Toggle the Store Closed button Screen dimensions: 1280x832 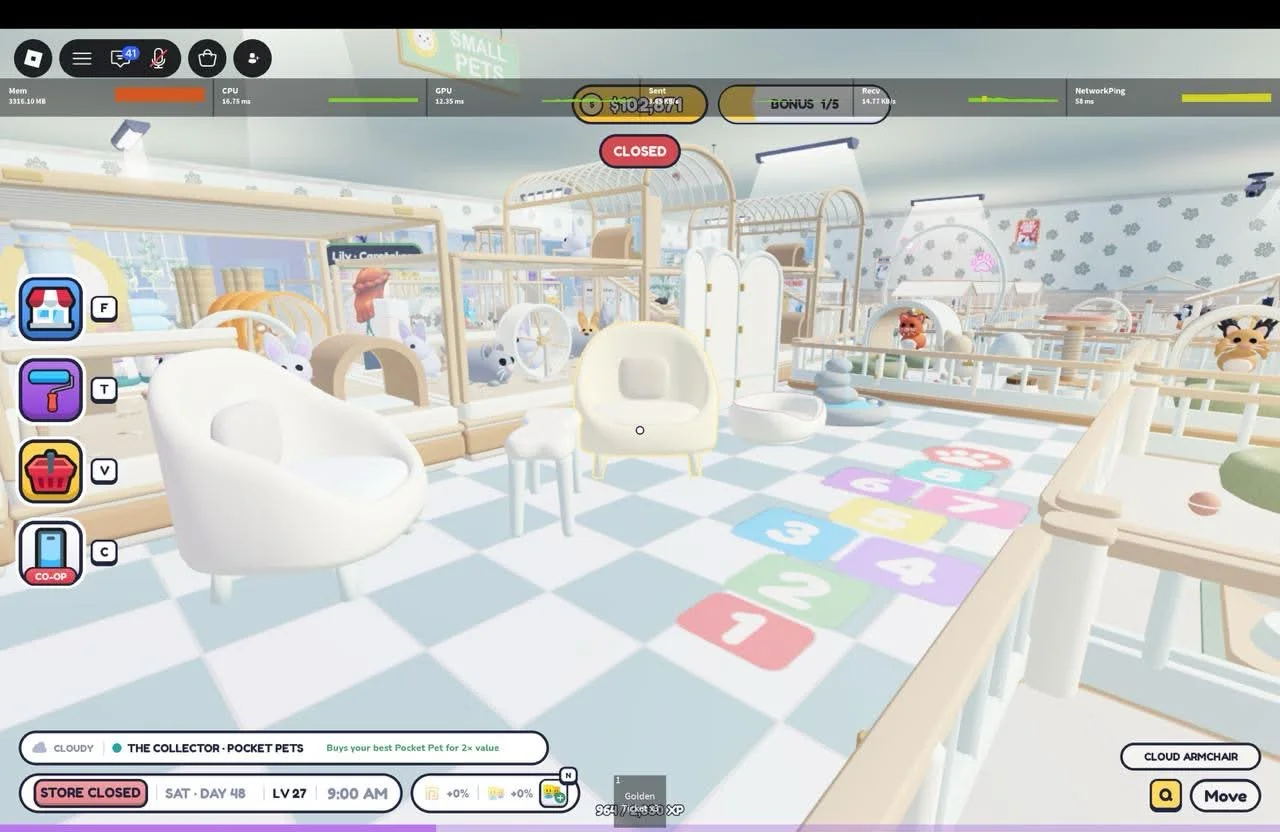click(x=91, y=793)
